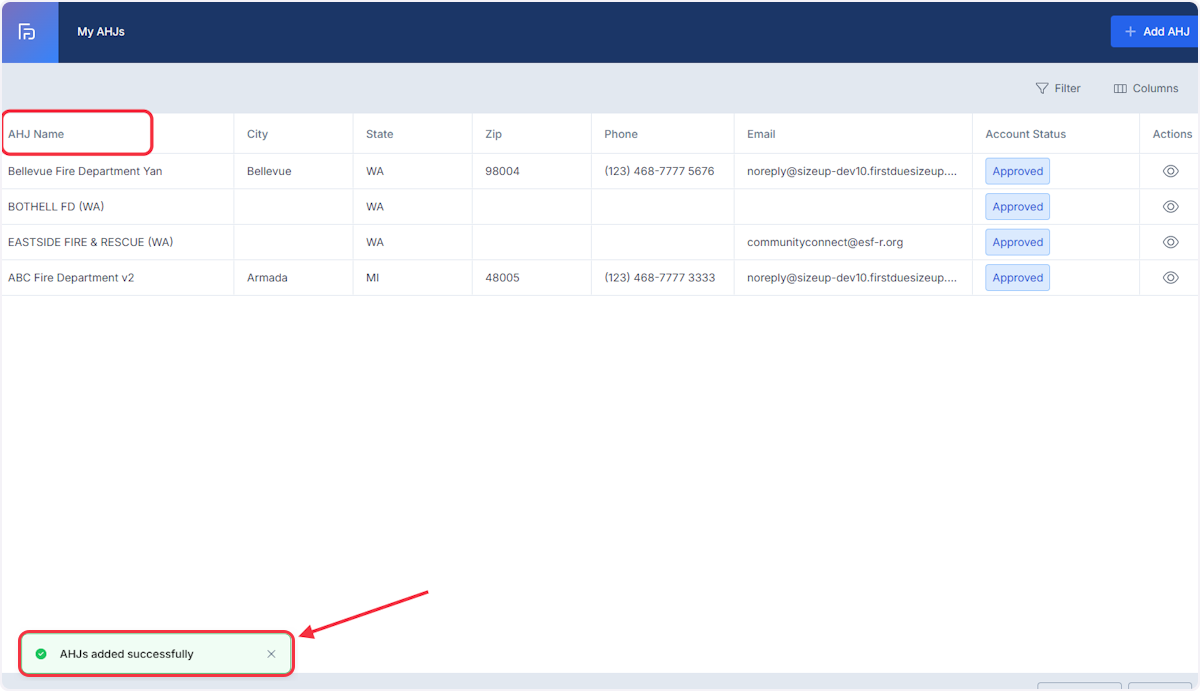This screenshot has height=691, width=1200.
Task: Click Approved badge for ABC Fire Department v2
Action: [1017, 278]
